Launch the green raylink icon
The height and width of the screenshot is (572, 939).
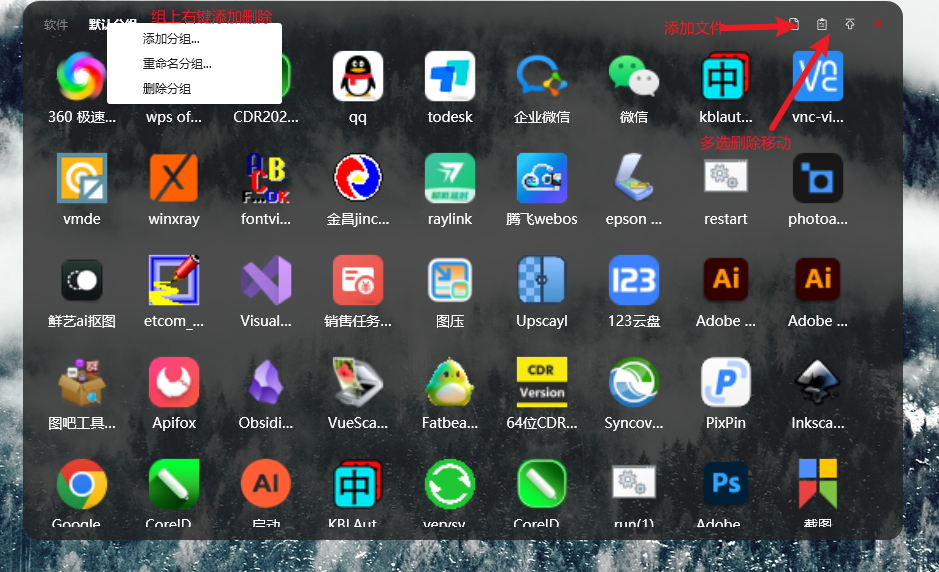450,178
